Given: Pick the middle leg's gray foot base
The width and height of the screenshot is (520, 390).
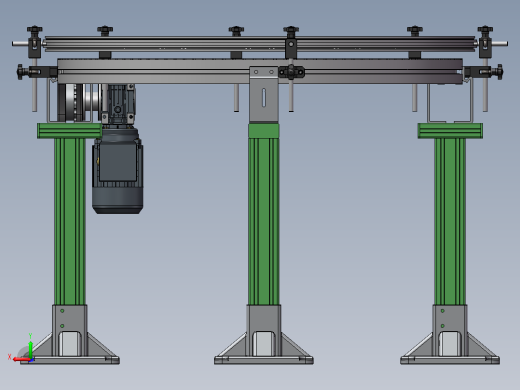Looking at the screenshot, I should tap(264, 334).
